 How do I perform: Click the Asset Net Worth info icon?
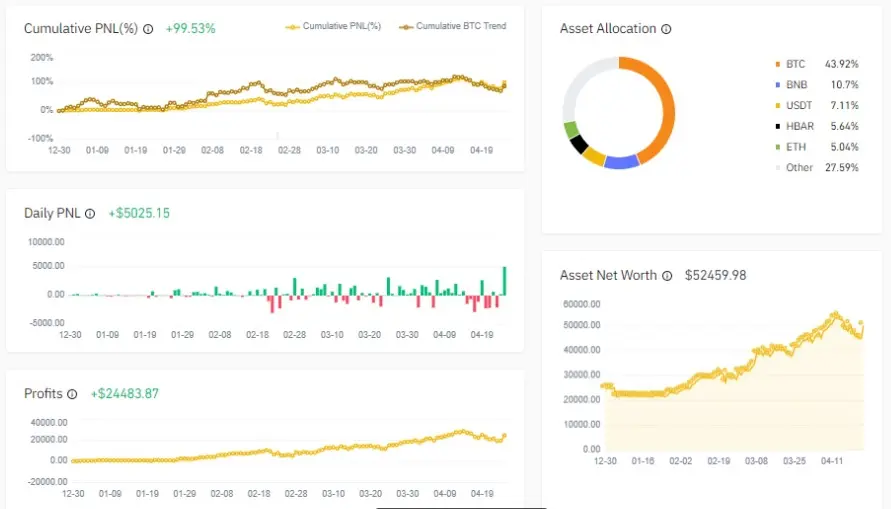[667, 276]
